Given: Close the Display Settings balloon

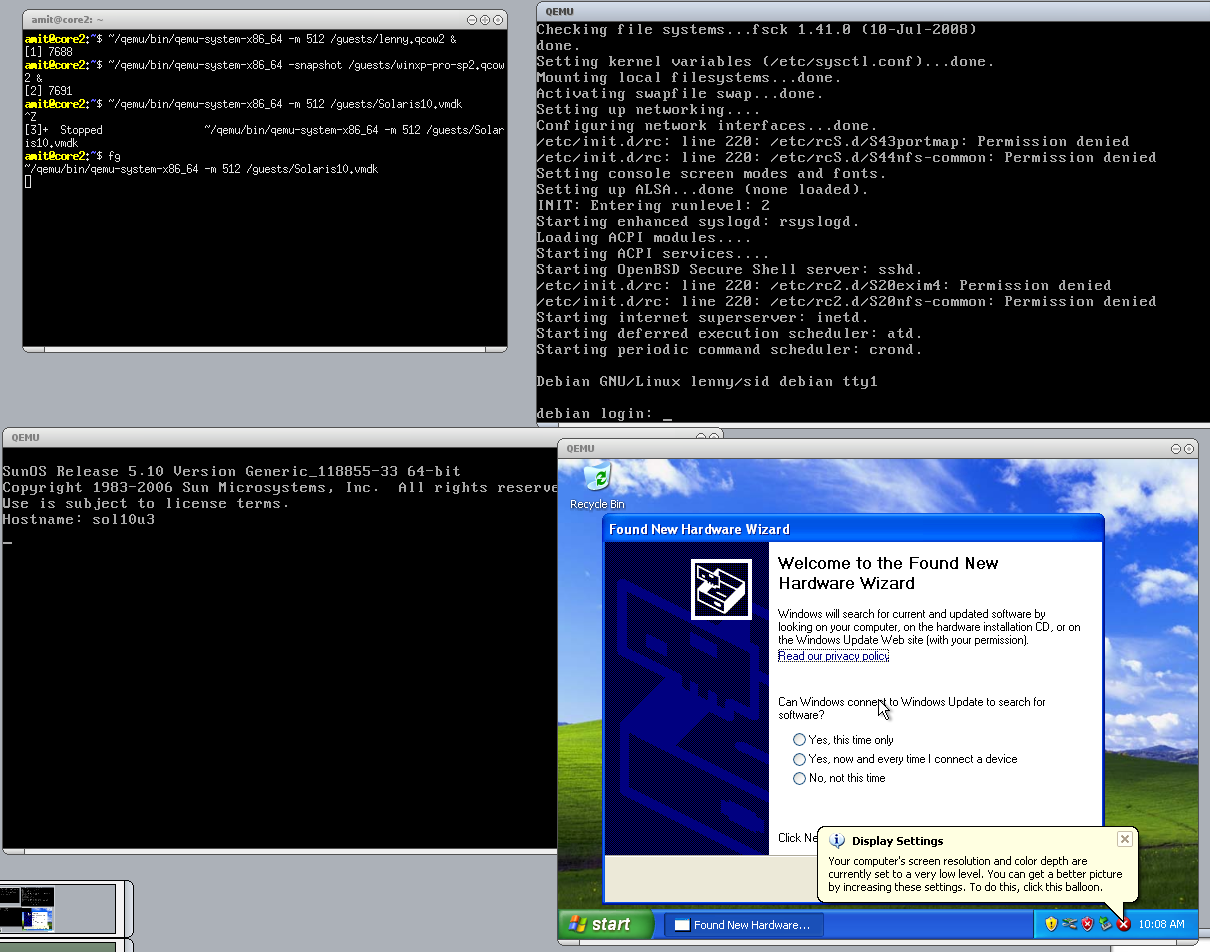Looking at the screenshot, I should [x=1124, y=839].
